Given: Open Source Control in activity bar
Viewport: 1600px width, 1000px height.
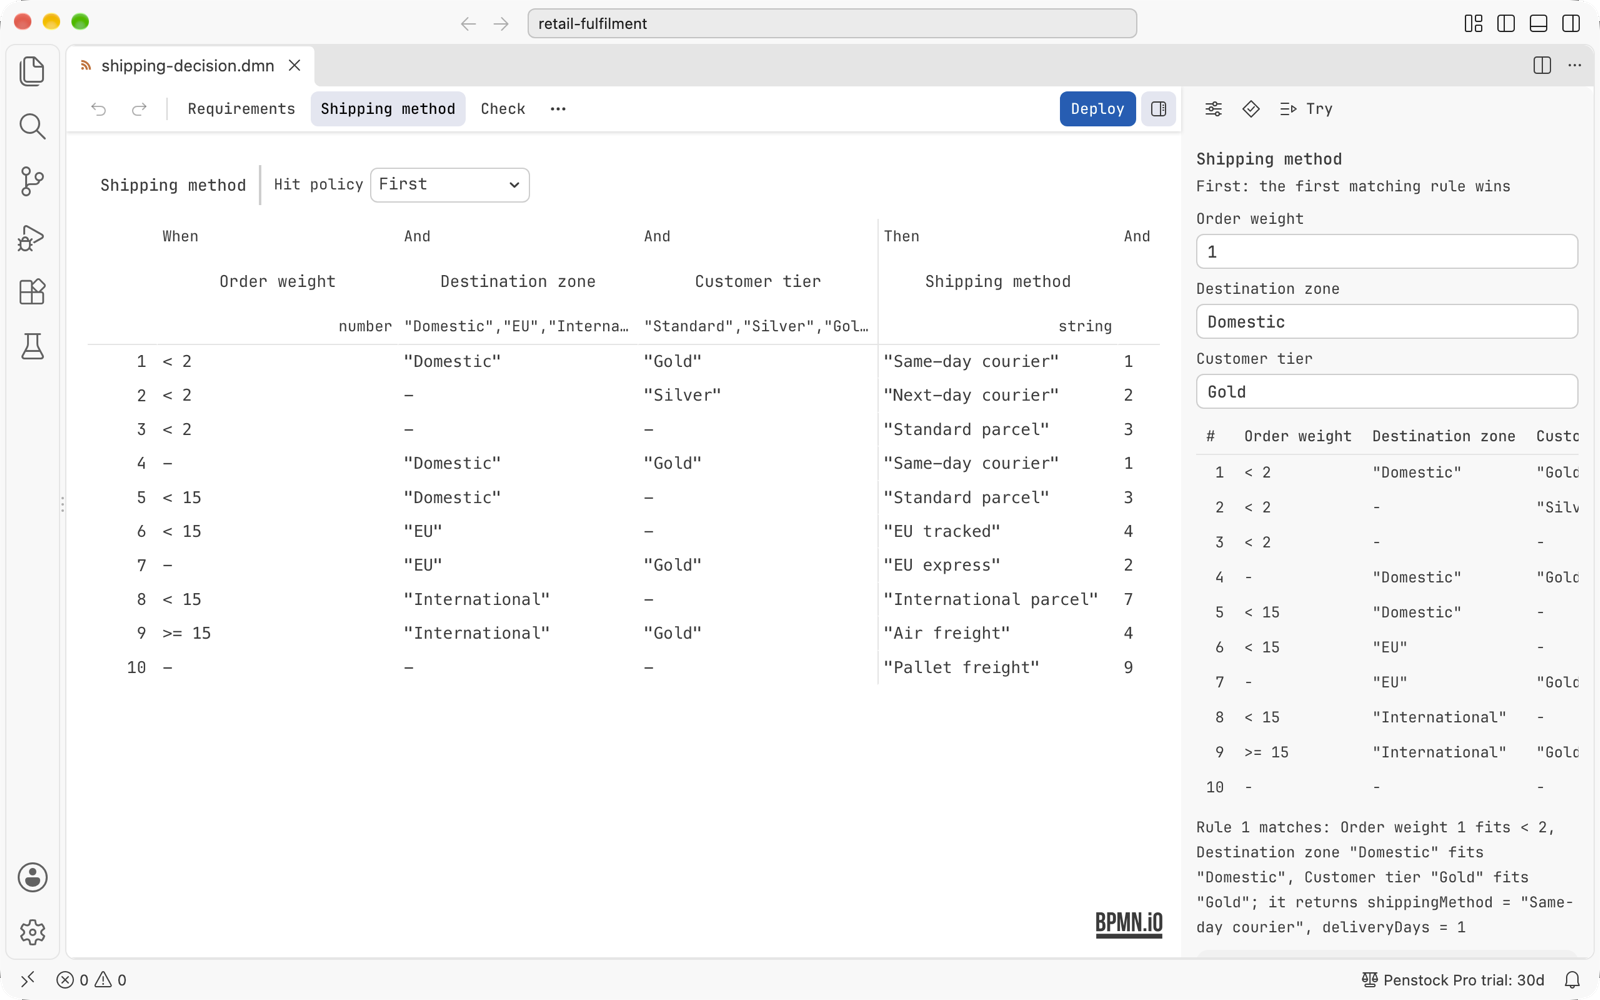Looking at the screenshot, I should tap(32, 181).
